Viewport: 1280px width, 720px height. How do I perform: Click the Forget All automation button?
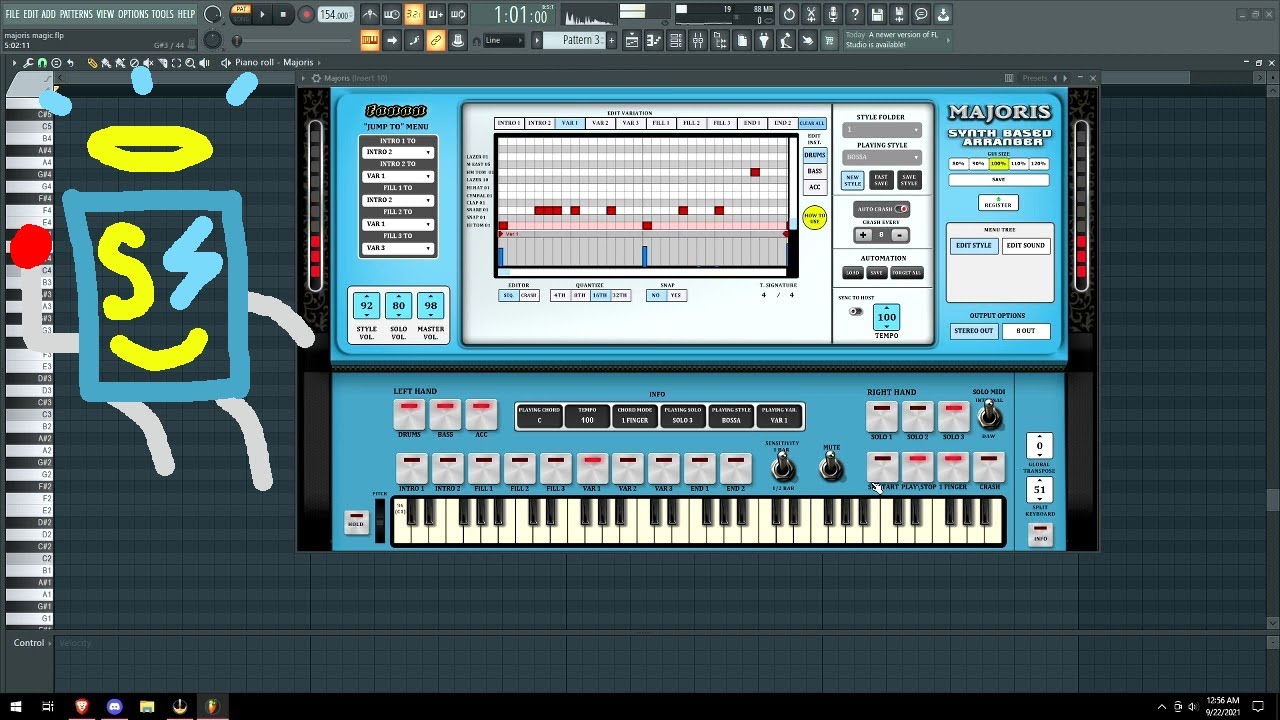click(x=907, y=272)
